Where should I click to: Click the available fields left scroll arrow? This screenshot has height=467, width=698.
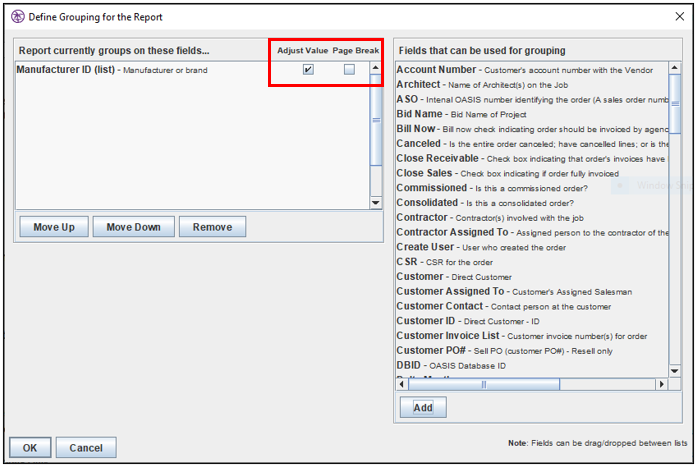click(402, 384)
